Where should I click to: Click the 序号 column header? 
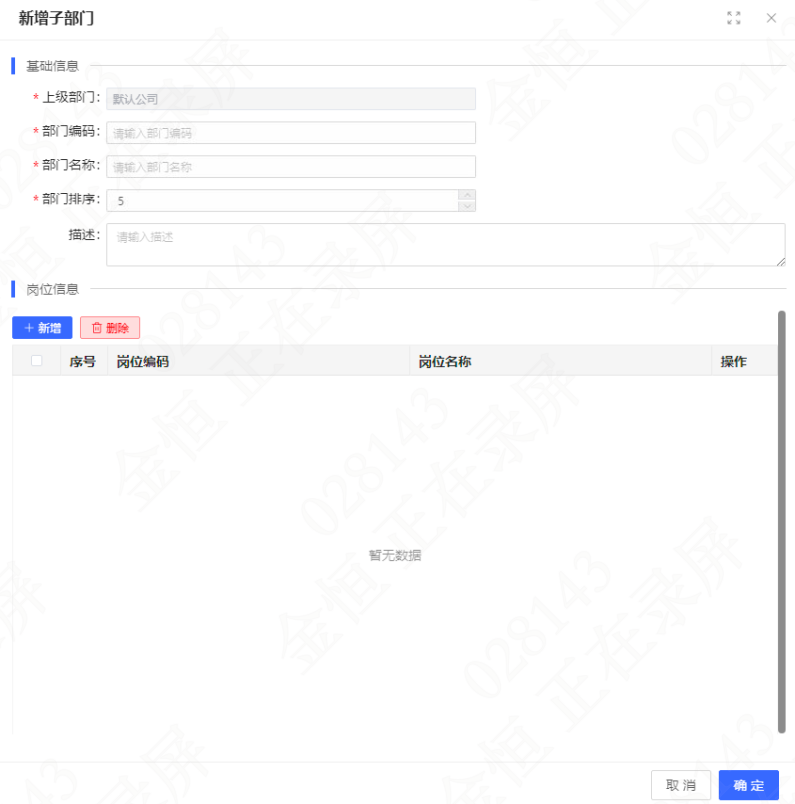(83, 361)
